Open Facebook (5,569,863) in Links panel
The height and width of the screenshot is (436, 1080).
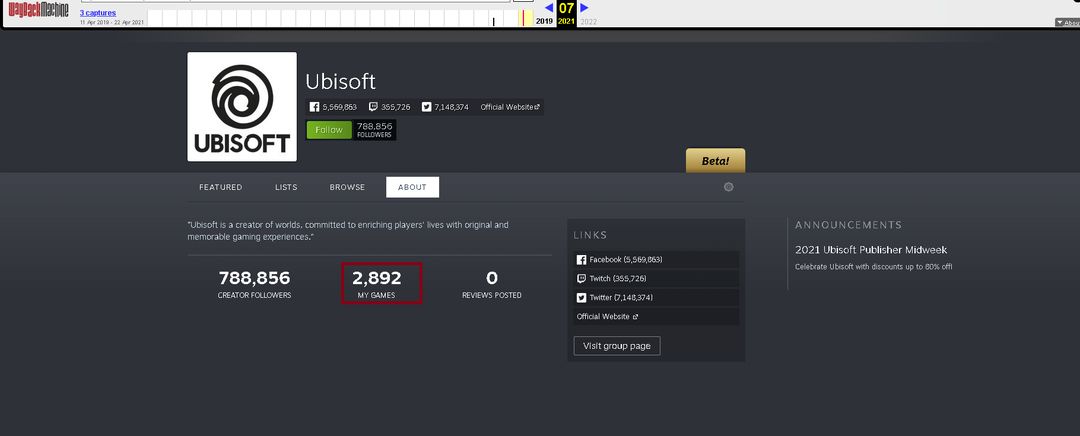tap(656, 260)
